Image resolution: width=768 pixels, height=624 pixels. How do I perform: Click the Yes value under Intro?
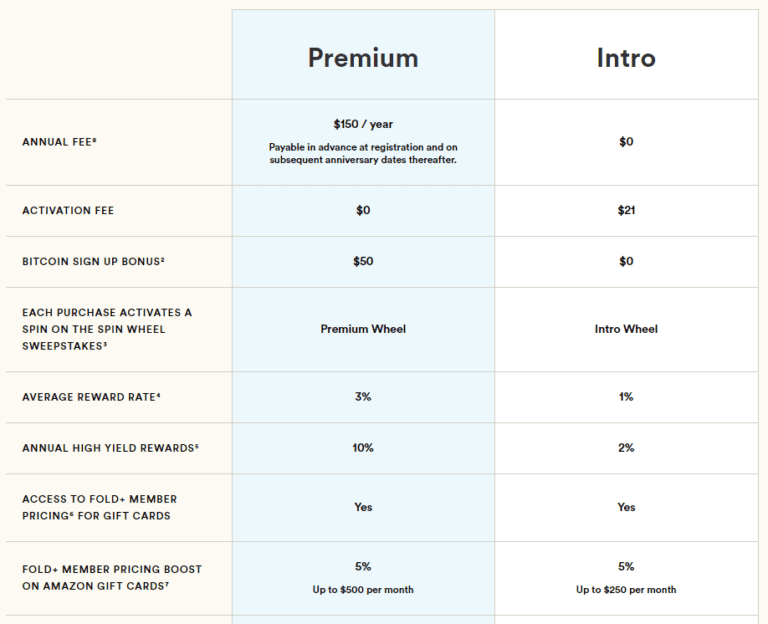point(626,507)
